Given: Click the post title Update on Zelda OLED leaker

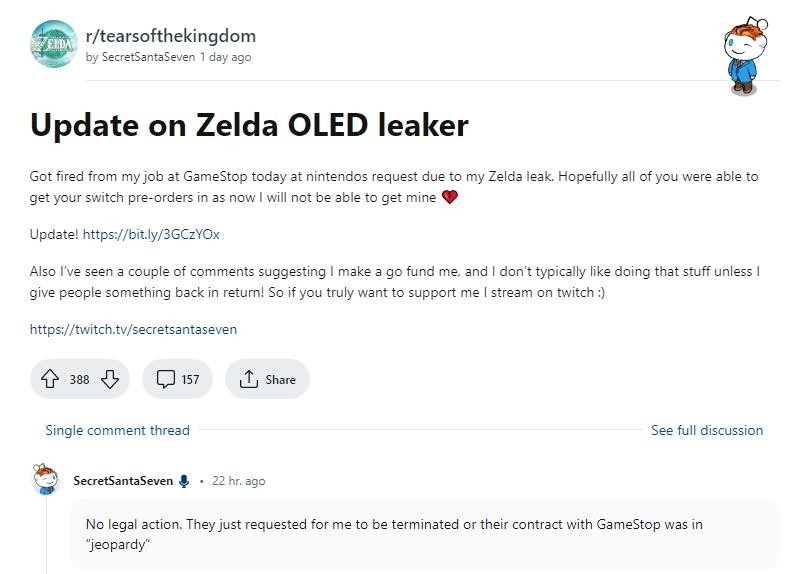Looking at the screenshot, I should (249, 125).
